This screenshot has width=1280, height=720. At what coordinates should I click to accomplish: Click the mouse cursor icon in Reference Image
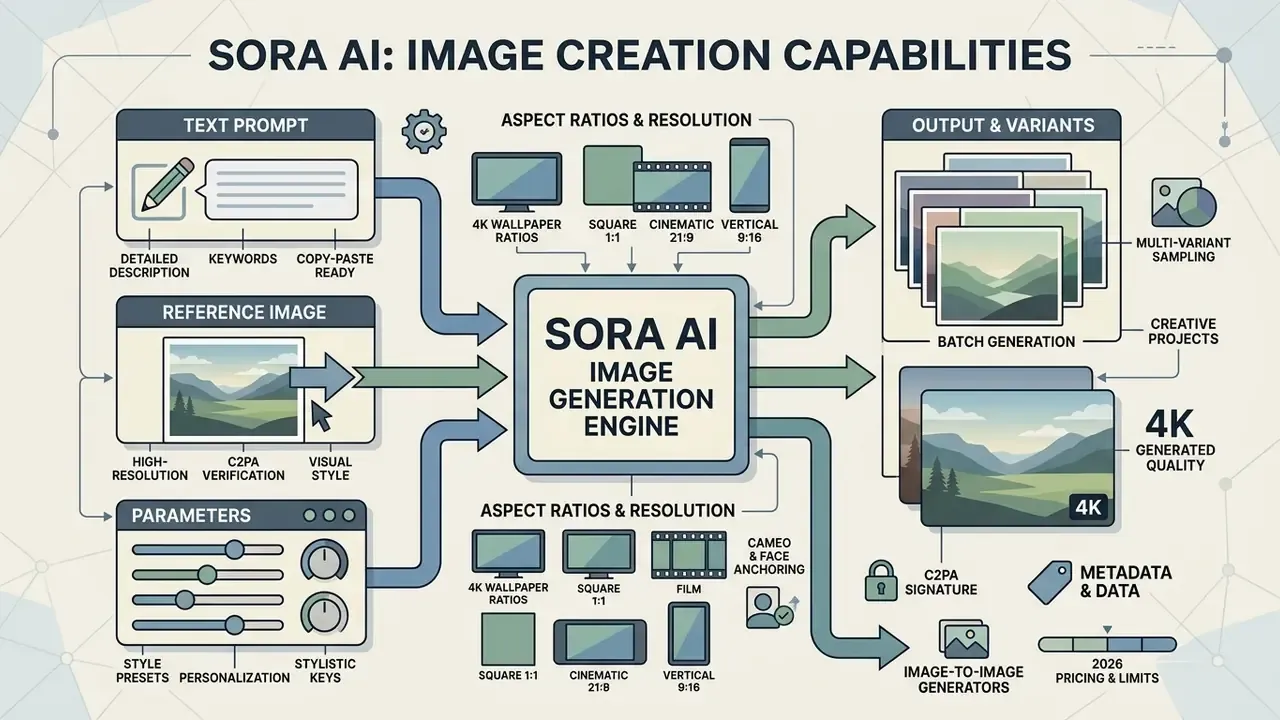click(323, 415)
